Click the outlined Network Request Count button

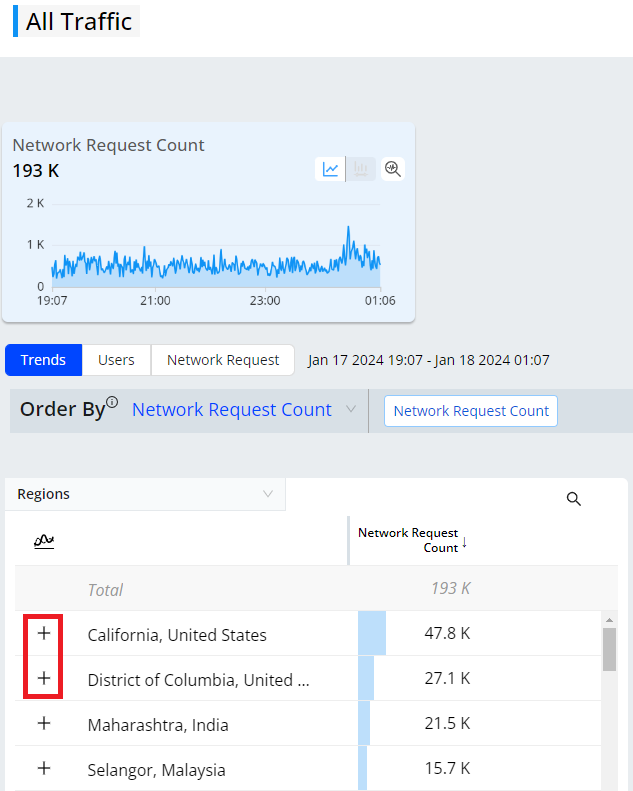click(x=471, y=411)
